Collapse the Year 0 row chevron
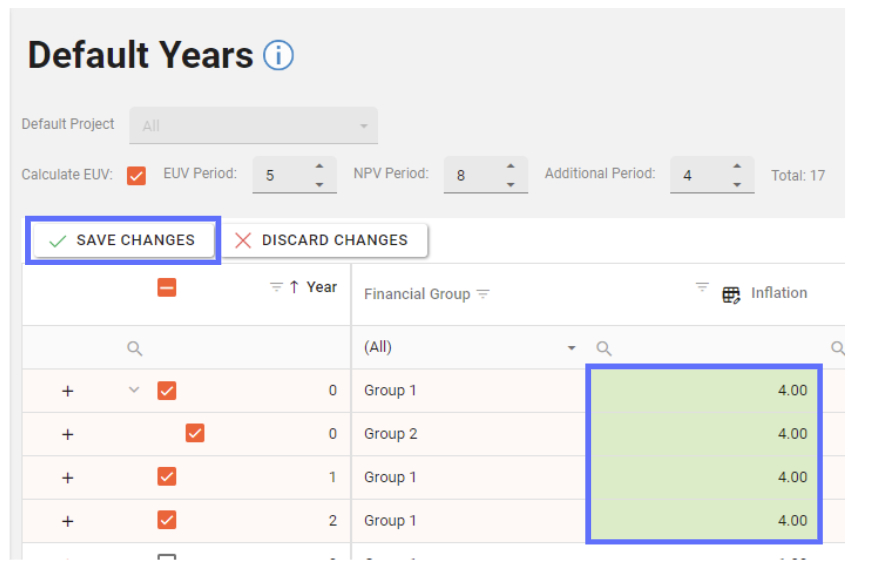This screenshot has height=582, width=869. click(134, 390)
